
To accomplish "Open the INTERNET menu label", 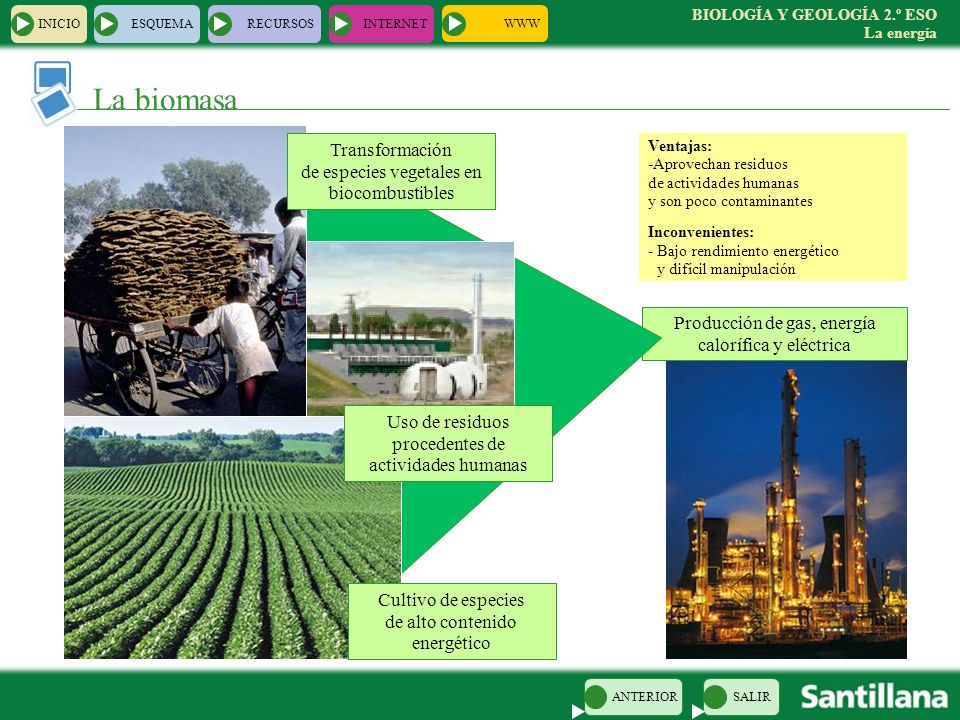I will click(395, 24).
